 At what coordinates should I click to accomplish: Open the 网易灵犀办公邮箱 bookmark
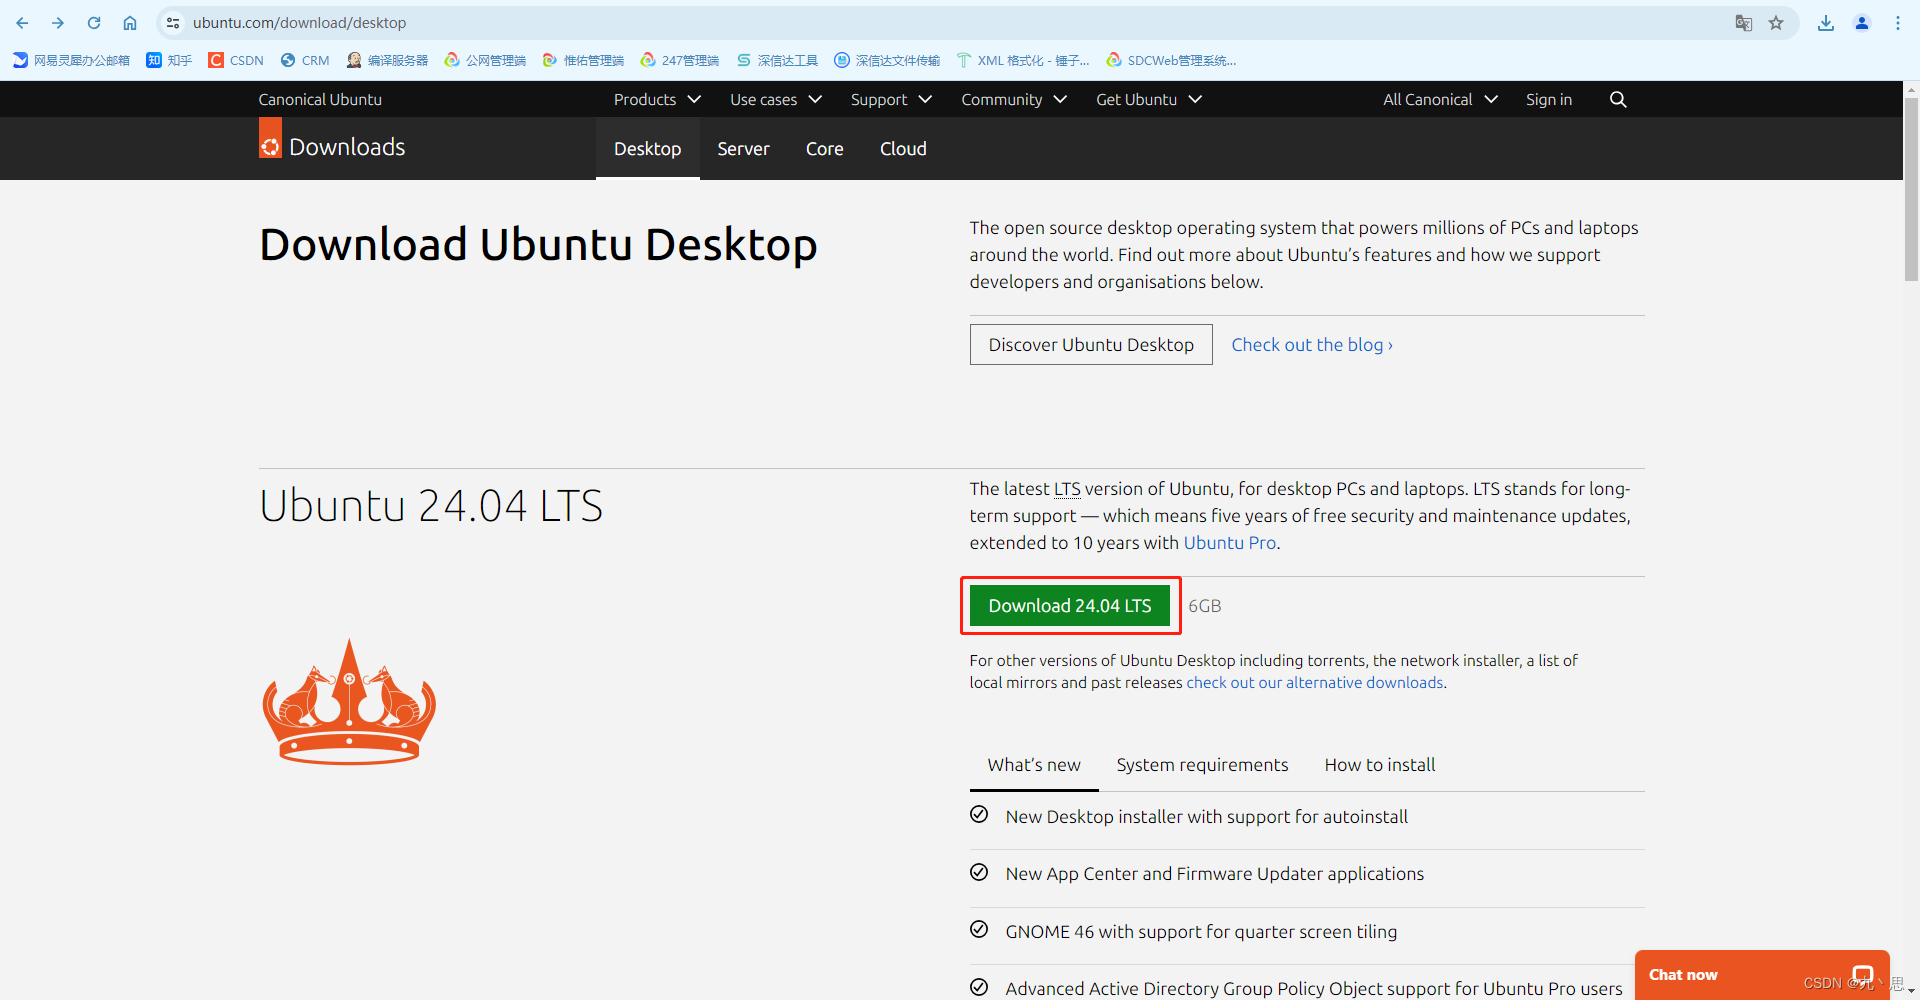pyautogui.click(x=71, y=60)
